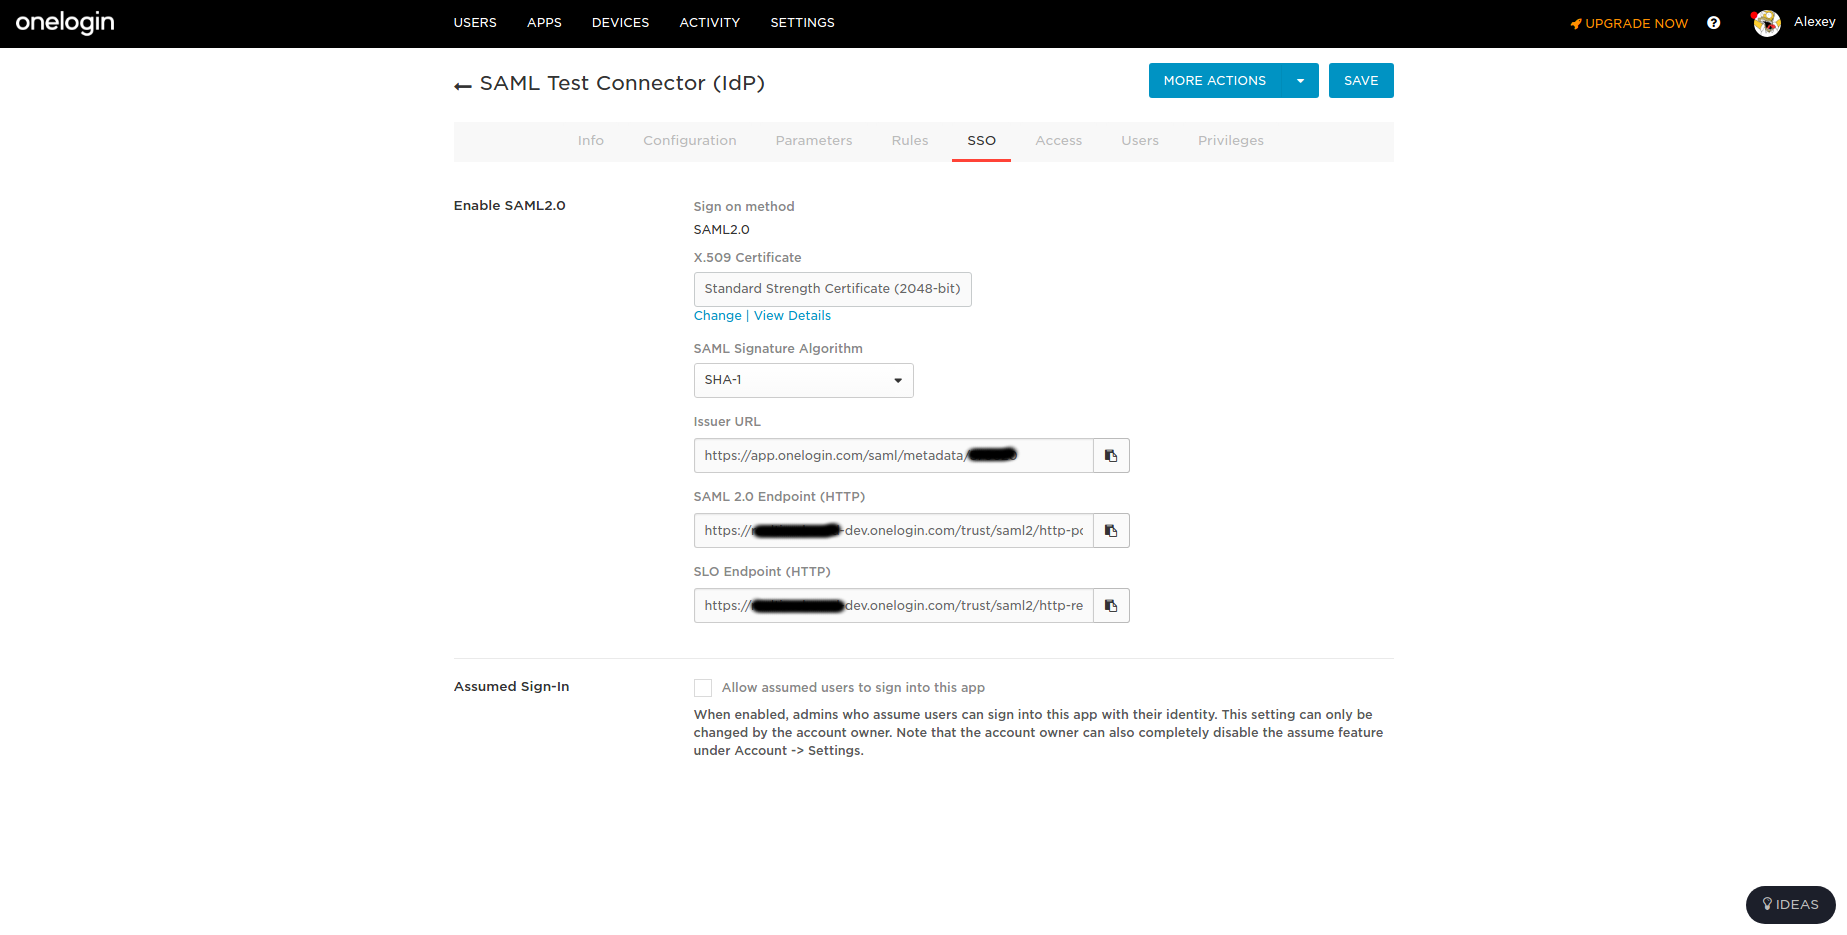Select the SSO tab
Image resolution: width=1847 pixels, height=935 pixels.
(981, 141)
